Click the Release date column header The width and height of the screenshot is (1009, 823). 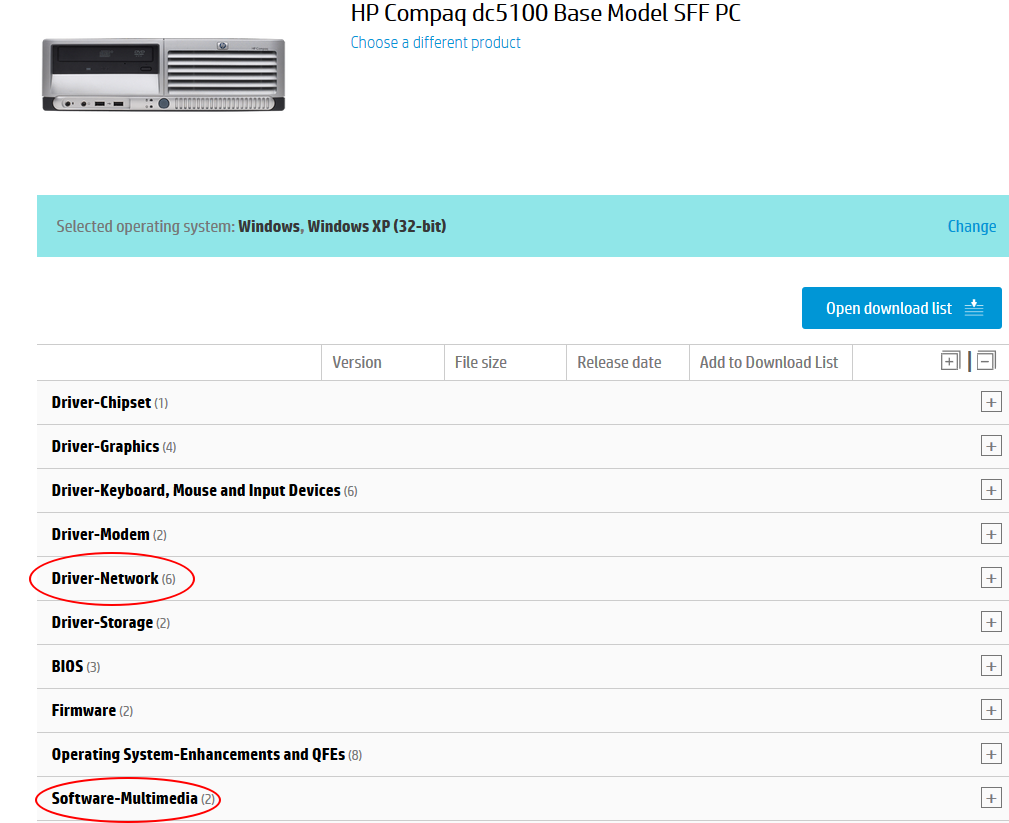[x=619, y=362]
